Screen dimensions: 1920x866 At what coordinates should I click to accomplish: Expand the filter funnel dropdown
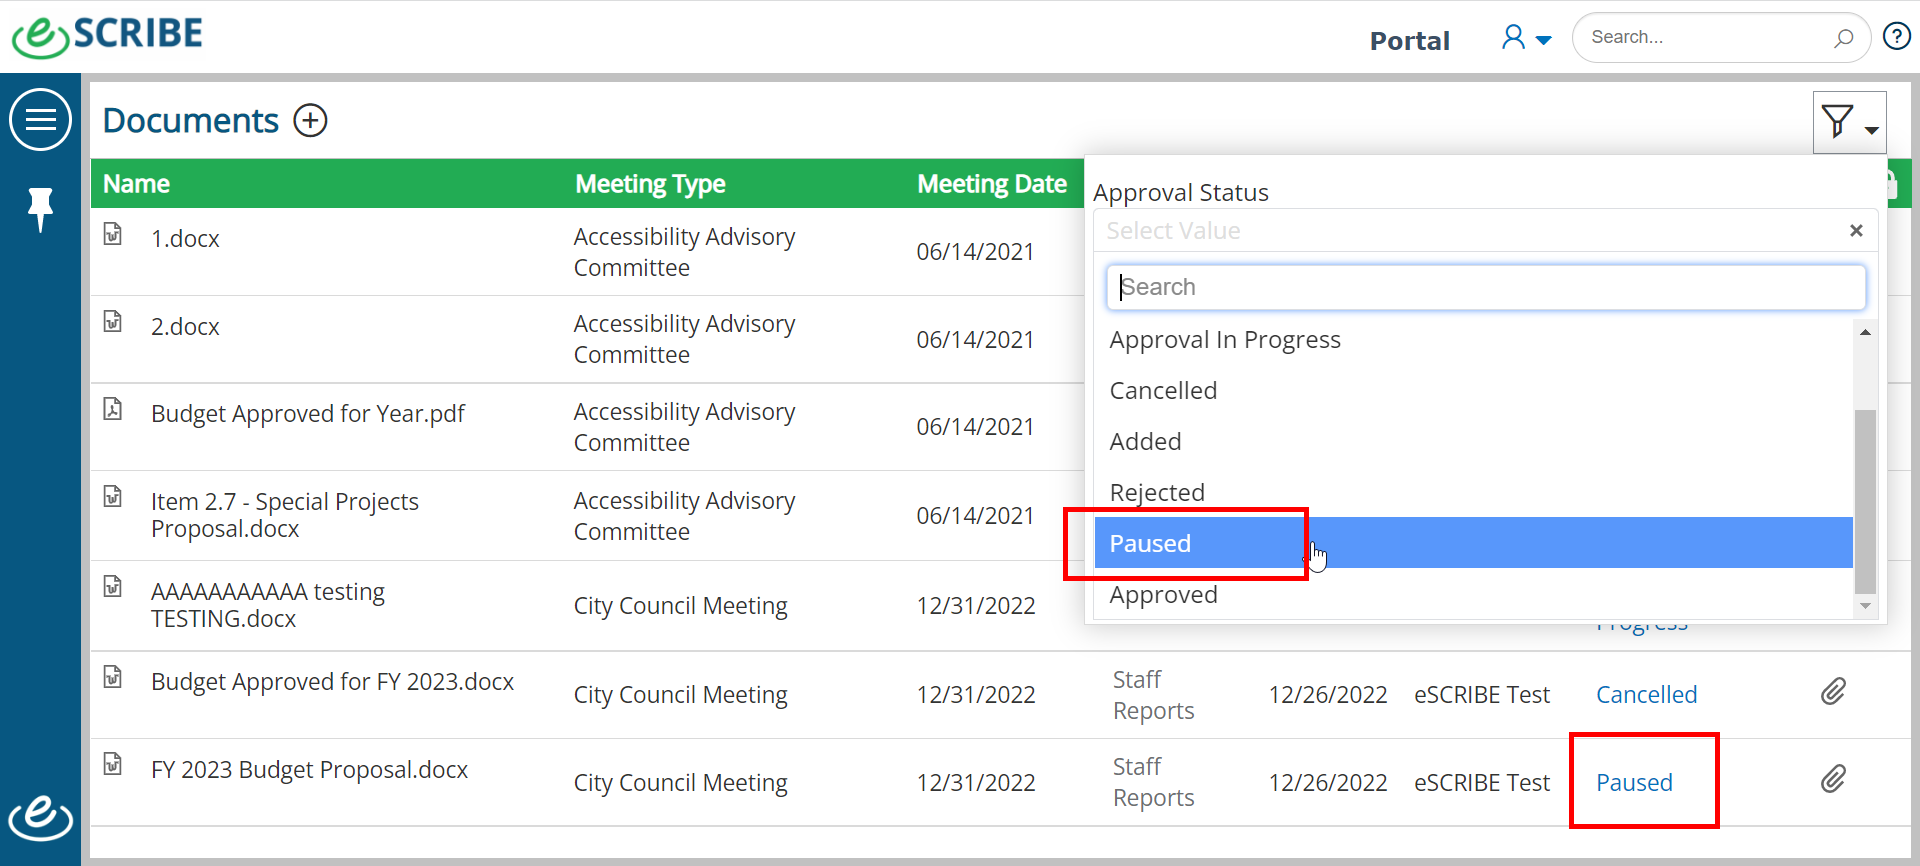pos(1850,122)
